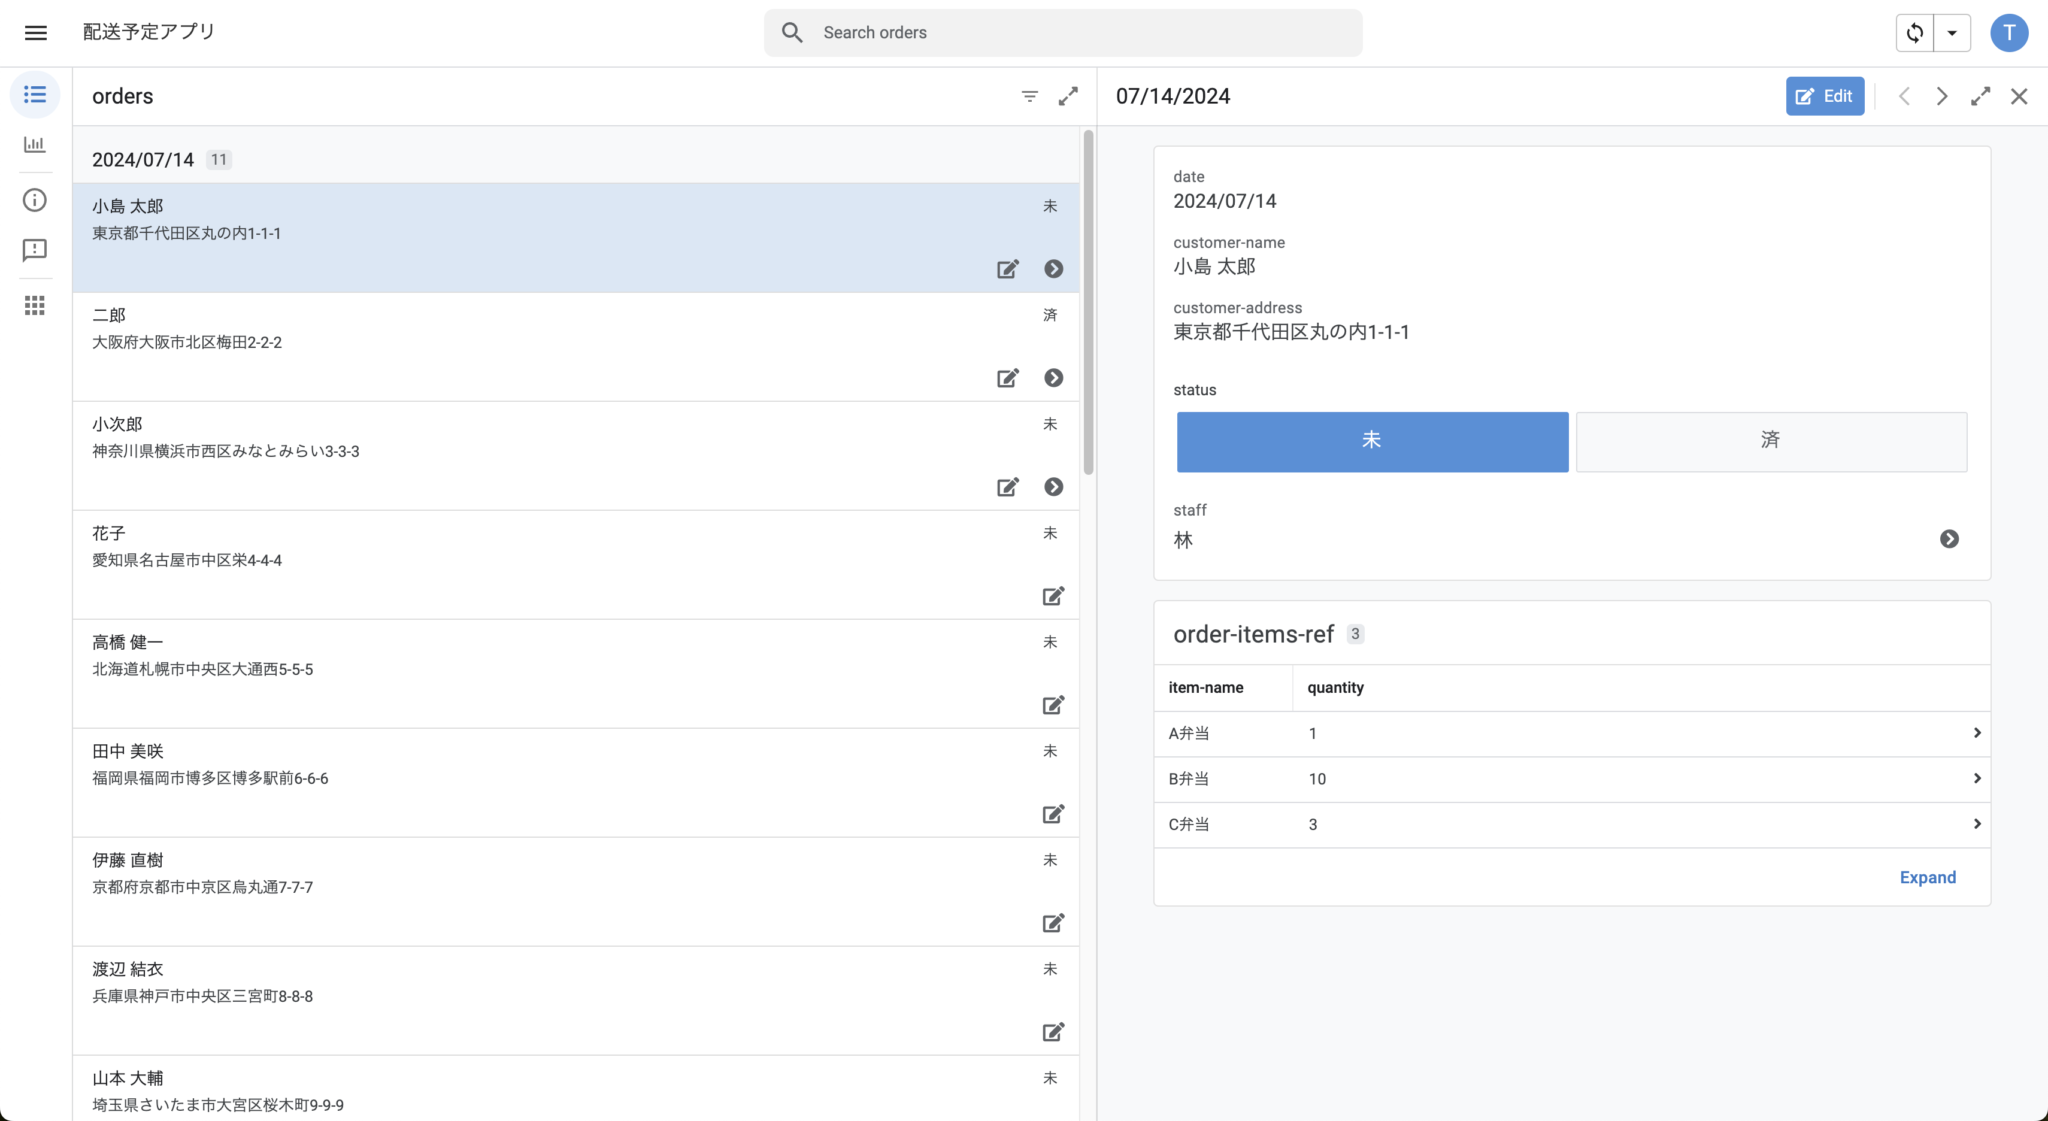
Task: Open the chart view in sidebar
Action: click(x=35, y=145)
